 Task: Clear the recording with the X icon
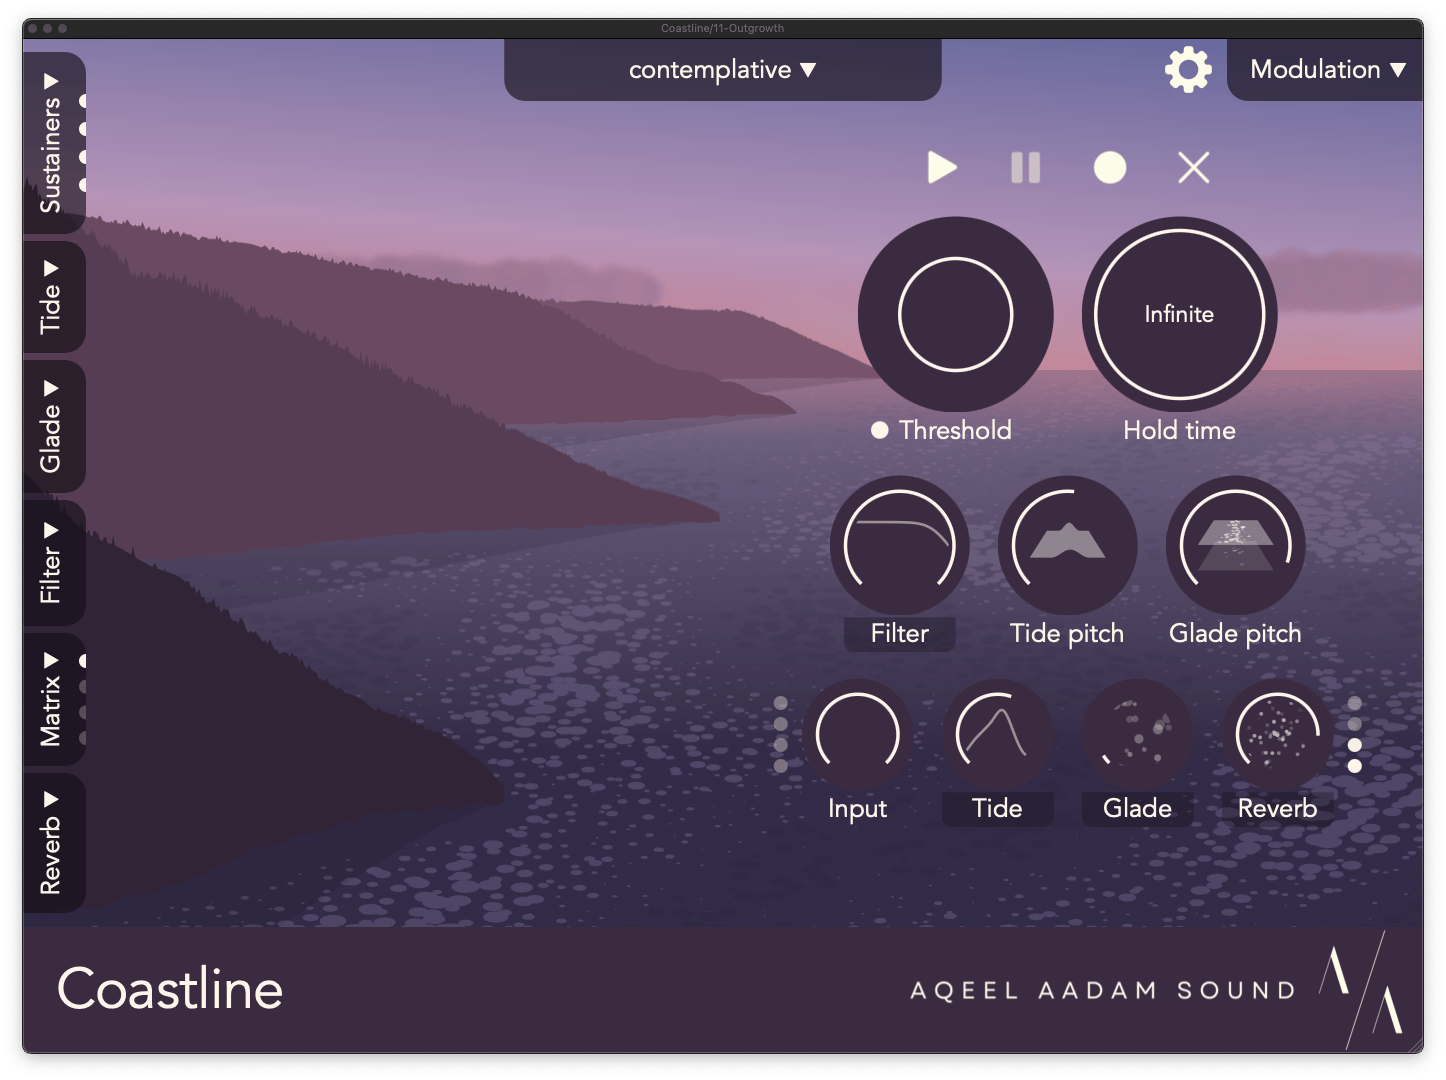pyautogui.click(x=1194, y=167)
